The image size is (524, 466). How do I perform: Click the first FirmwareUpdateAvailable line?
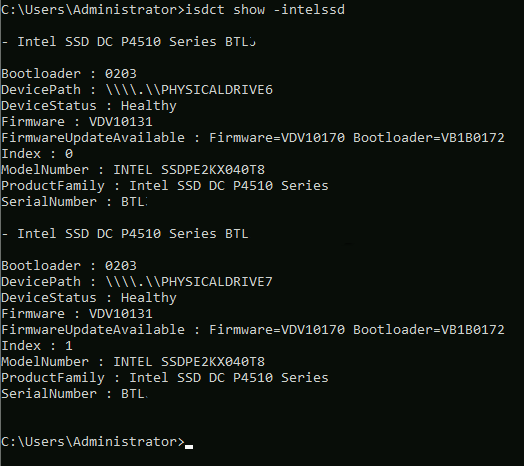click(x=253, y=138)
